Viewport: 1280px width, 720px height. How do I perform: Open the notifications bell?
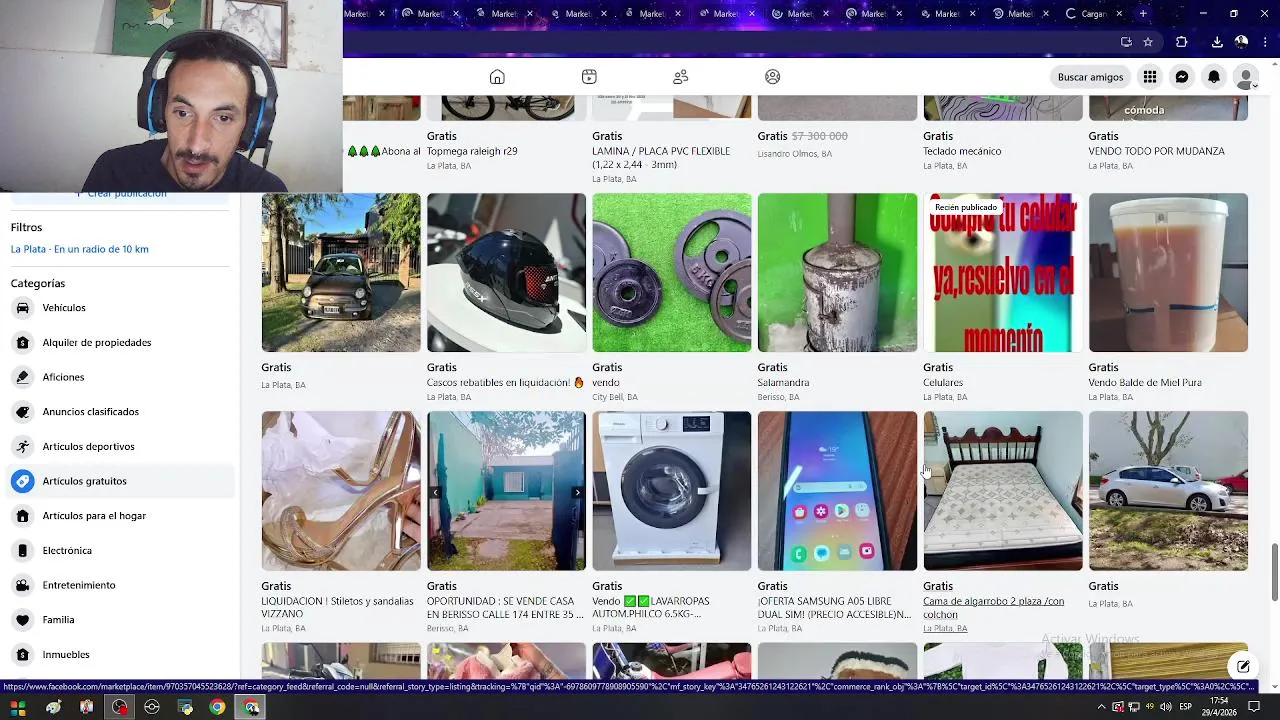click(1214, 77)
